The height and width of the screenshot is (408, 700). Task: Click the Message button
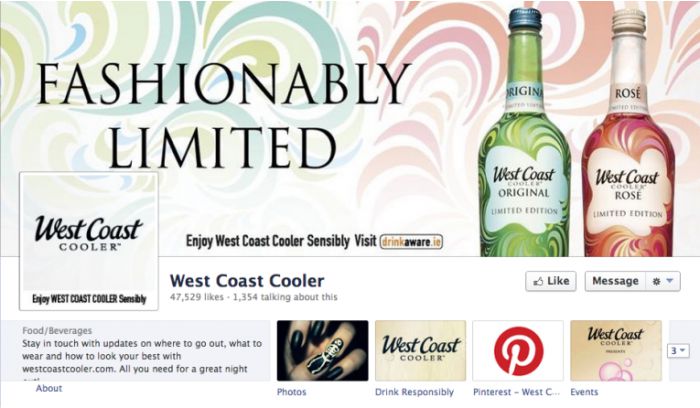(x=615, y=281)
